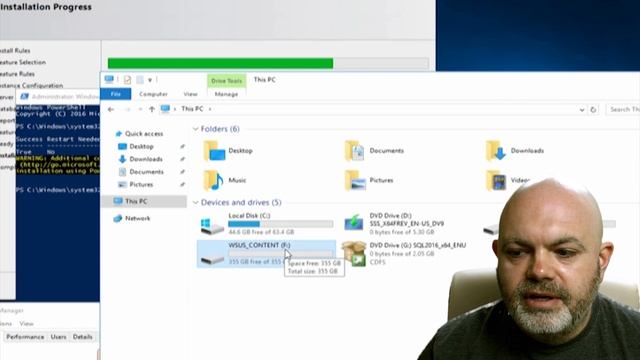Open the Music folder icon
This screenshot has height=360, width=640.
tap(213, 180)
